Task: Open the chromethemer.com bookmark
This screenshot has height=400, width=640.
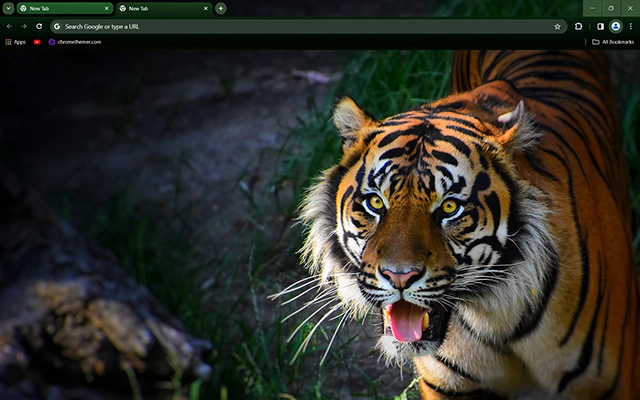Action: (75, 42)
